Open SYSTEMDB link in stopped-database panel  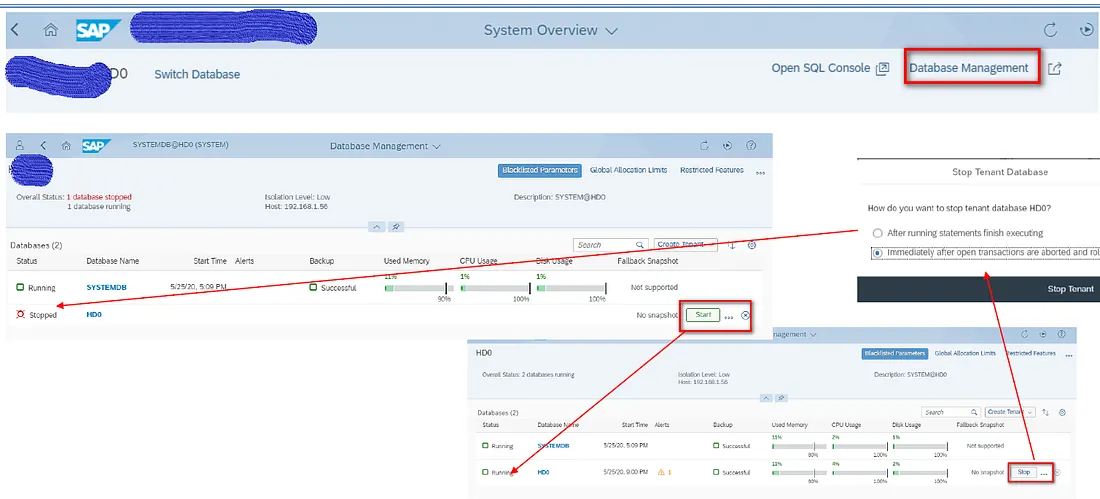click(107, 287)
